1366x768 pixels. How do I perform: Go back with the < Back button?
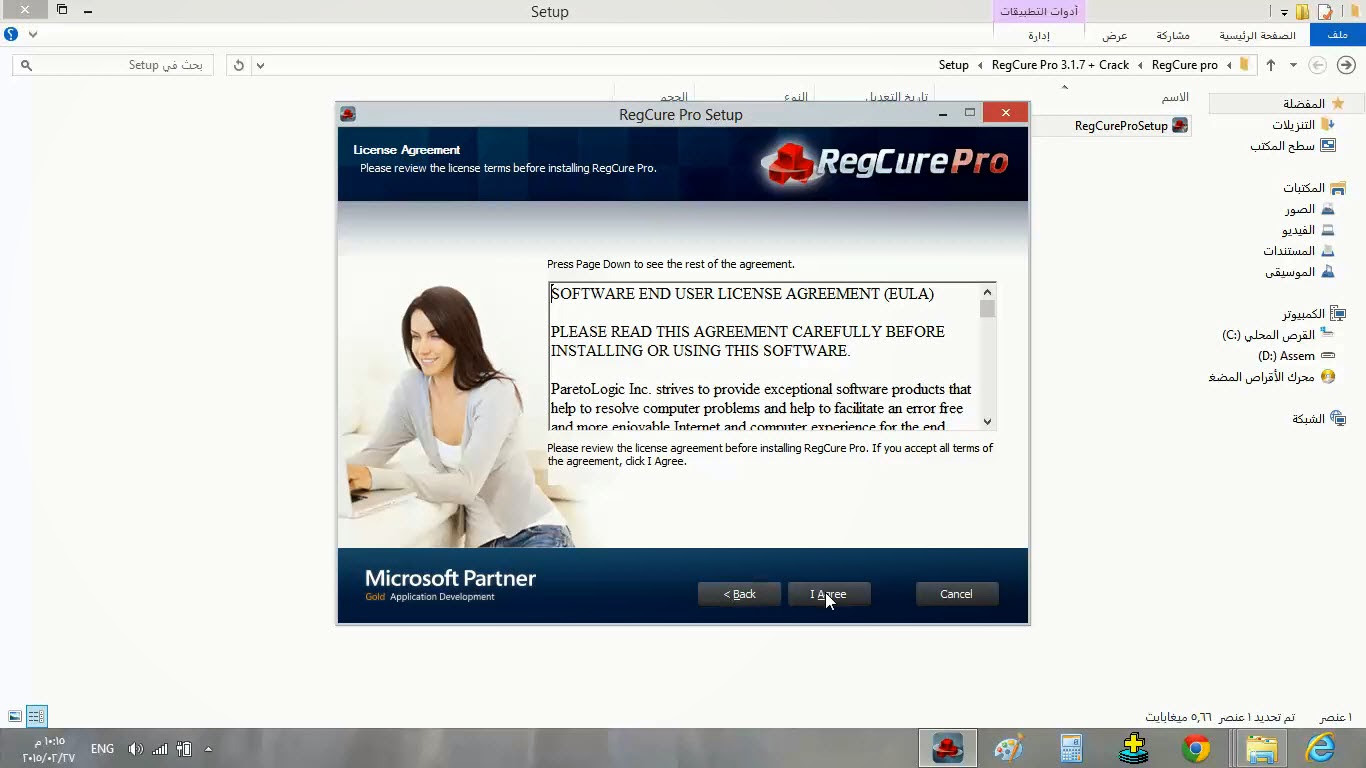pos(739,594)
